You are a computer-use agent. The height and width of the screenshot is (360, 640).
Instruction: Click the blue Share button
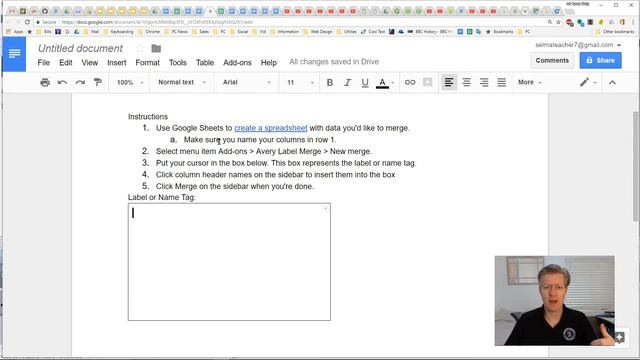[600, 60]
